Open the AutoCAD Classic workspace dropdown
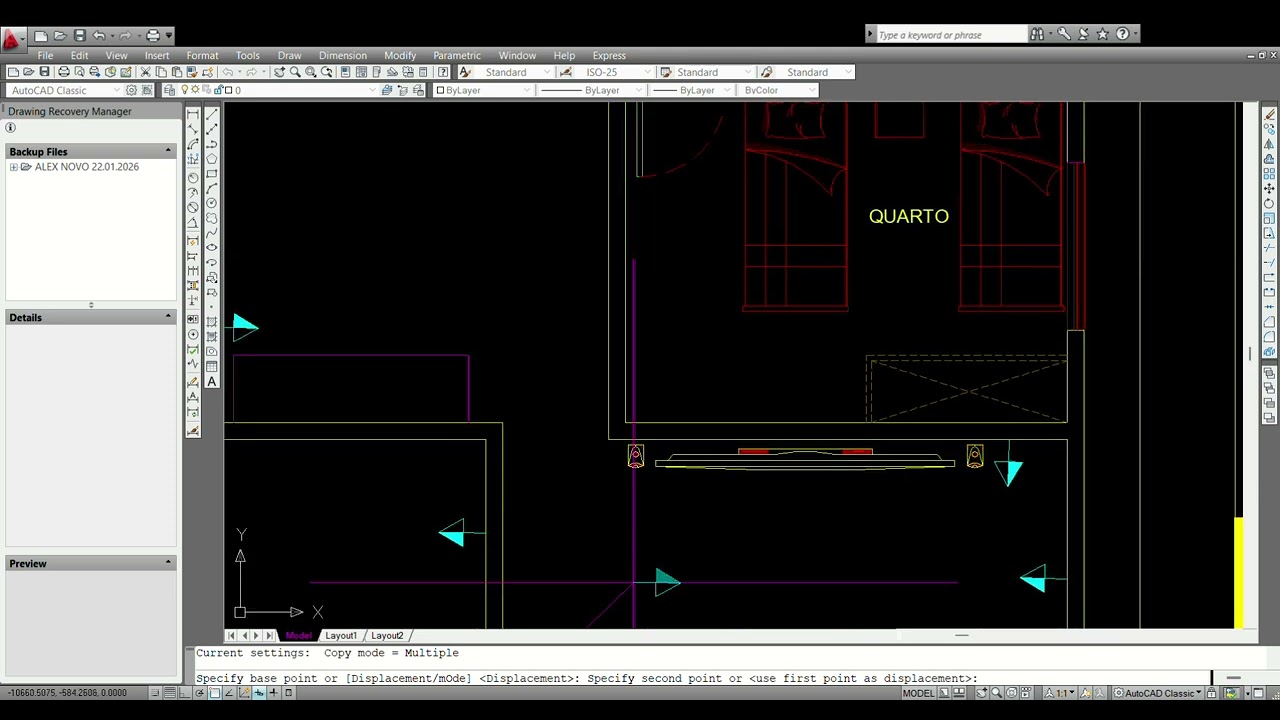This screenshot has width=1280, height=720. point(116,90)
